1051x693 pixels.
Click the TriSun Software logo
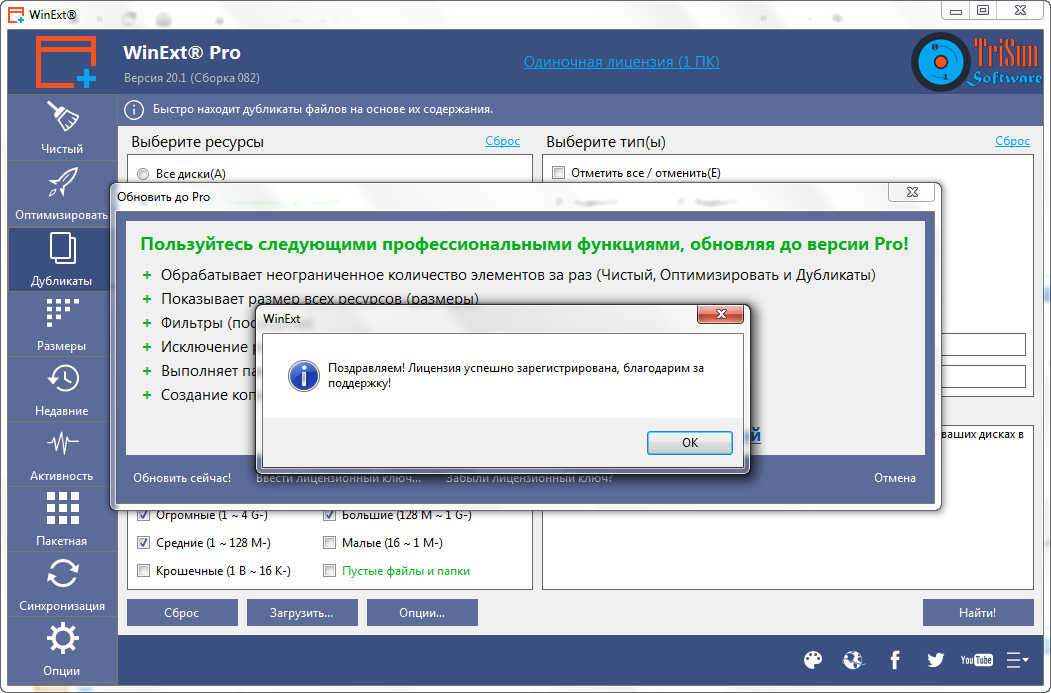[976, 62]
